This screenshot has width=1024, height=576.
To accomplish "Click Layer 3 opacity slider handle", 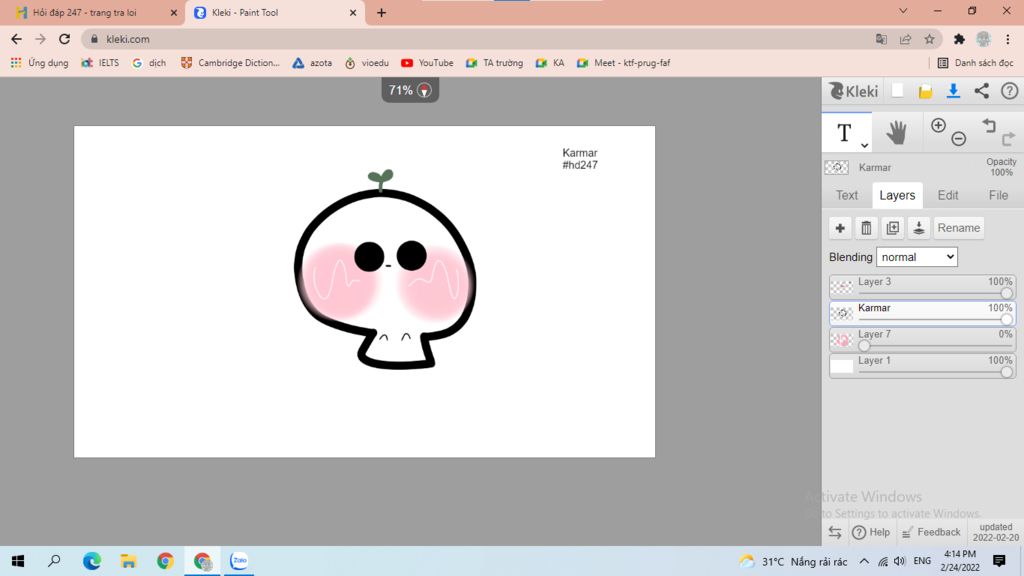I will pyautogui.click(x=1006, y=293).
